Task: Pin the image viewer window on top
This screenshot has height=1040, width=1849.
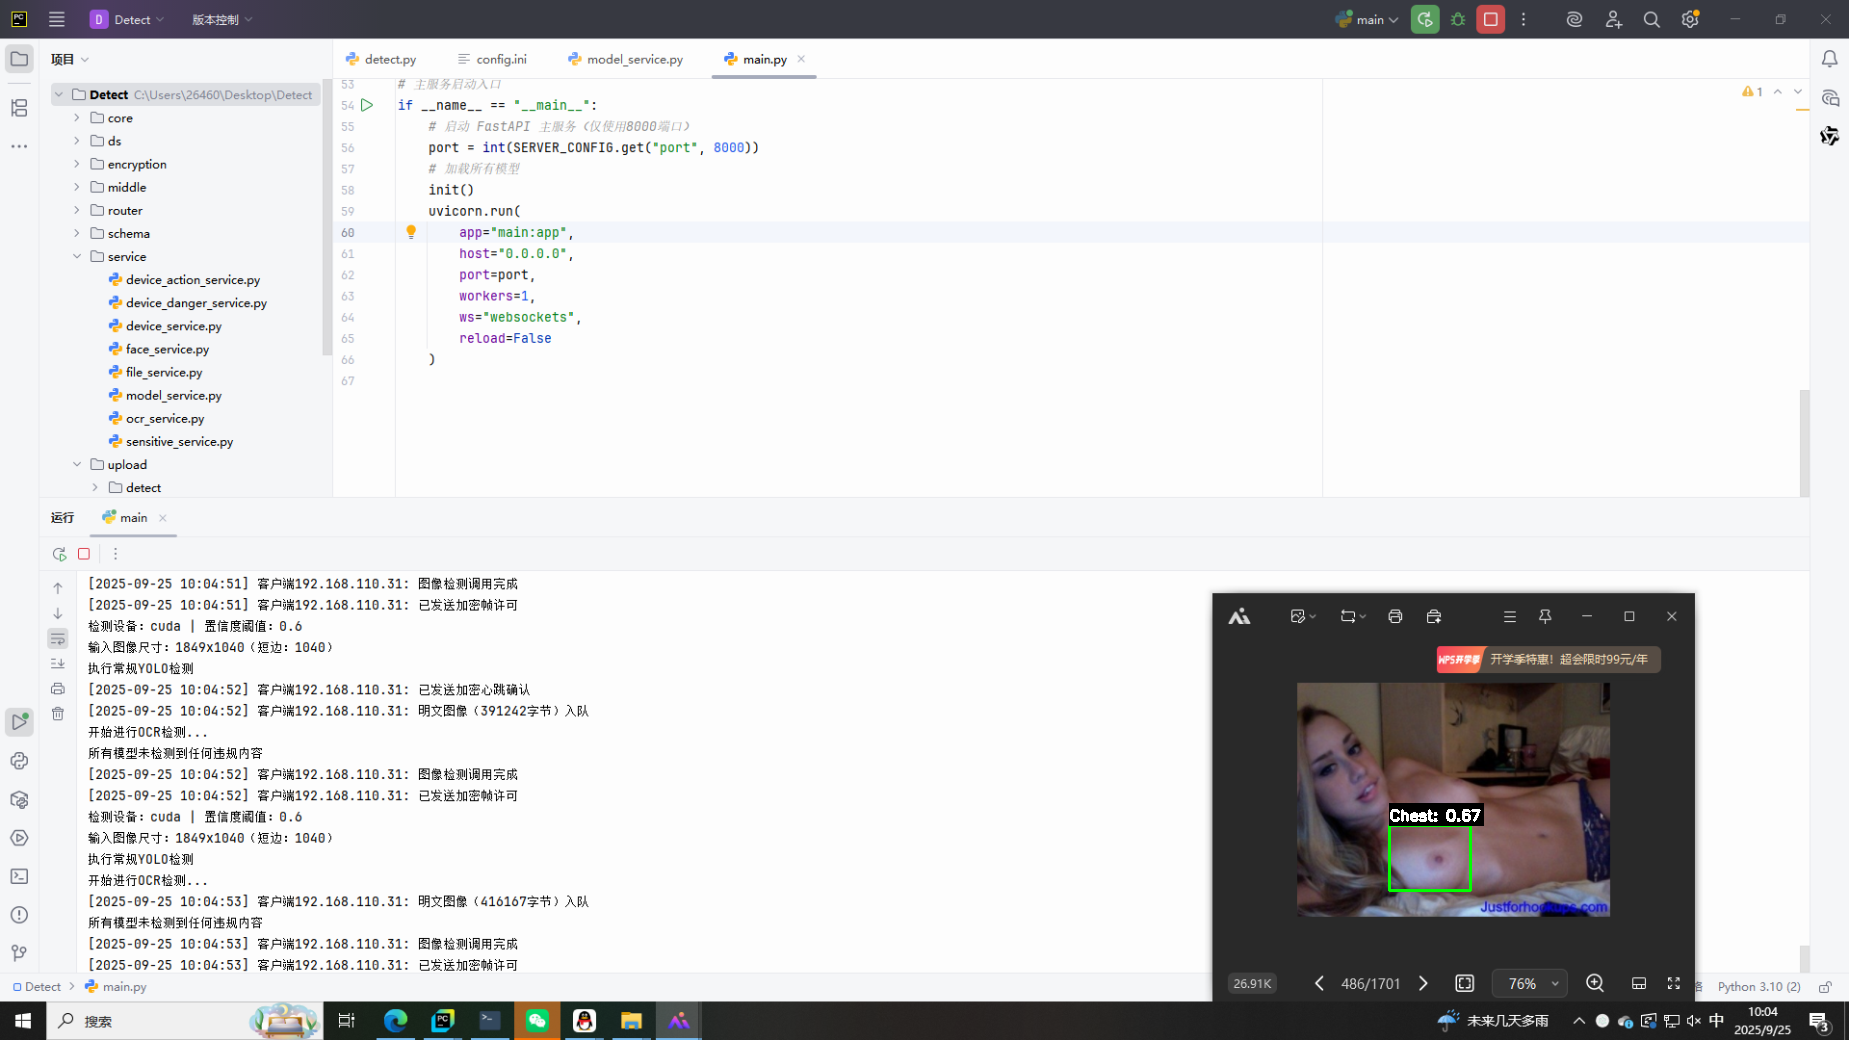Action: click(x=1545, y=616)
